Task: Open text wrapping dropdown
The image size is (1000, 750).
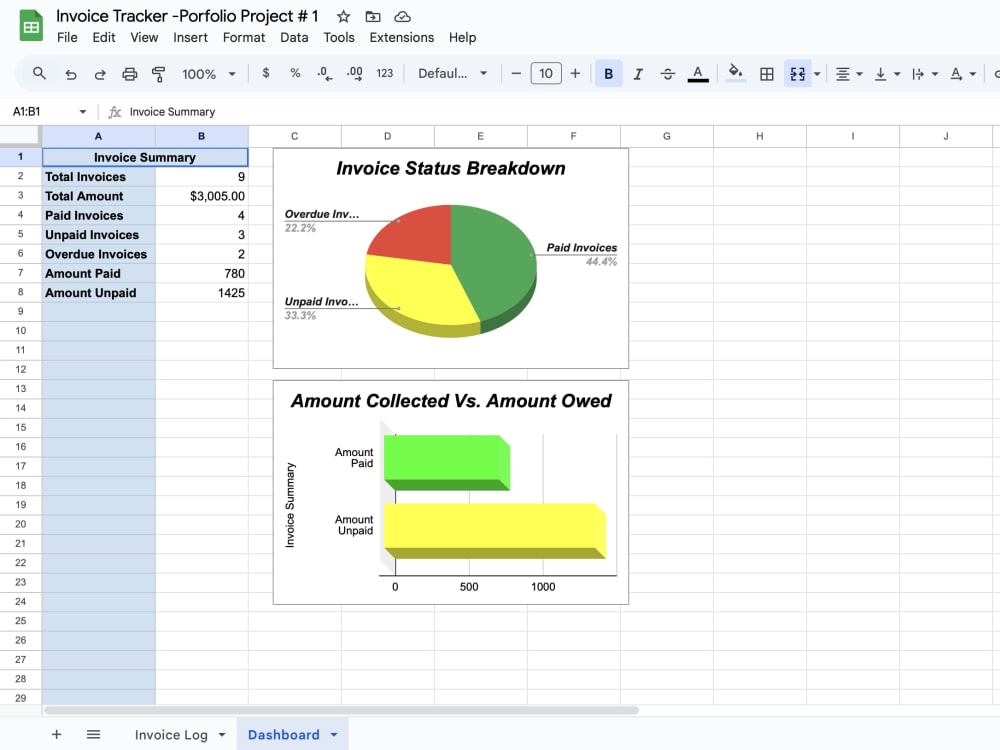Action: (925, 74)
